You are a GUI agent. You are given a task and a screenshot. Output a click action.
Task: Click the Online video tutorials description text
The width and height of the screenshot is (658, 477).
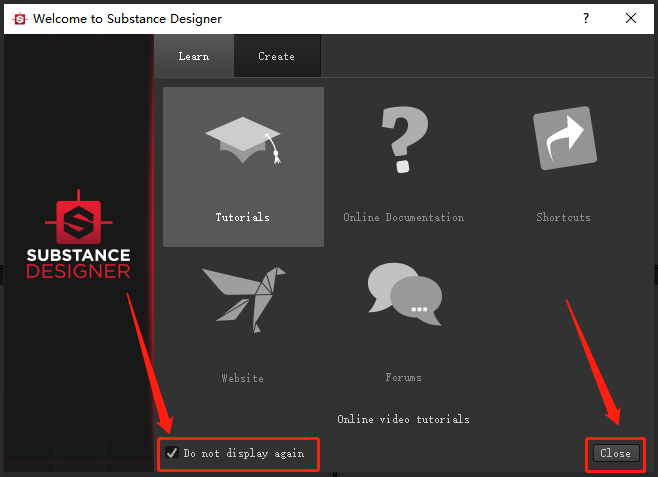403,419
